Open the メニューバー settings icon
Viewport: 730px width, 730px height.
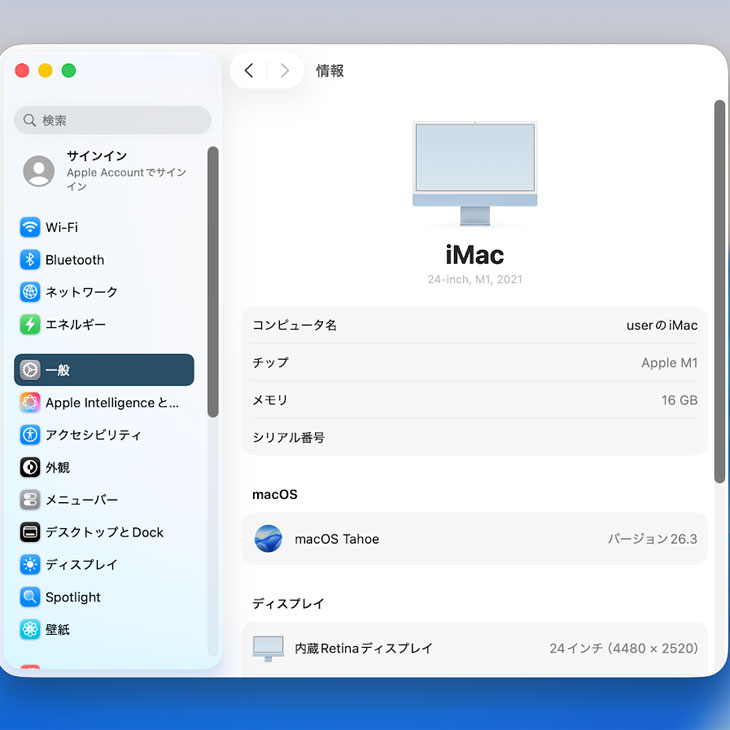pos(30,500)
